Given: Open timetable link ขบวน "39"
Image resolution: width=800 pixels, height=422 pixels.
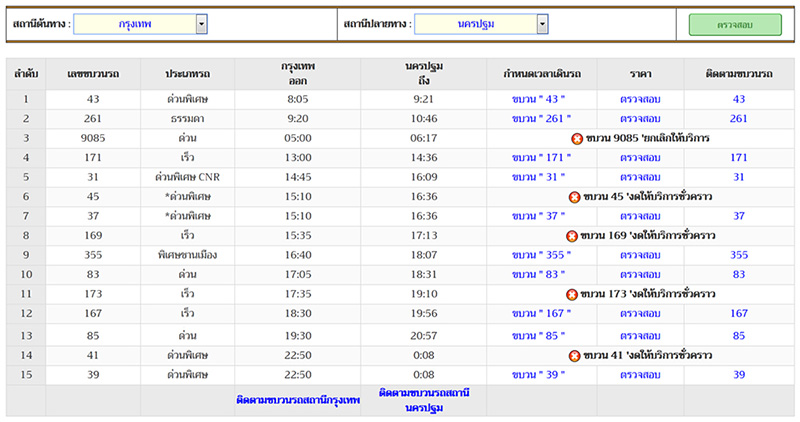Looking at the screenshot, I should tap(540, 375).
